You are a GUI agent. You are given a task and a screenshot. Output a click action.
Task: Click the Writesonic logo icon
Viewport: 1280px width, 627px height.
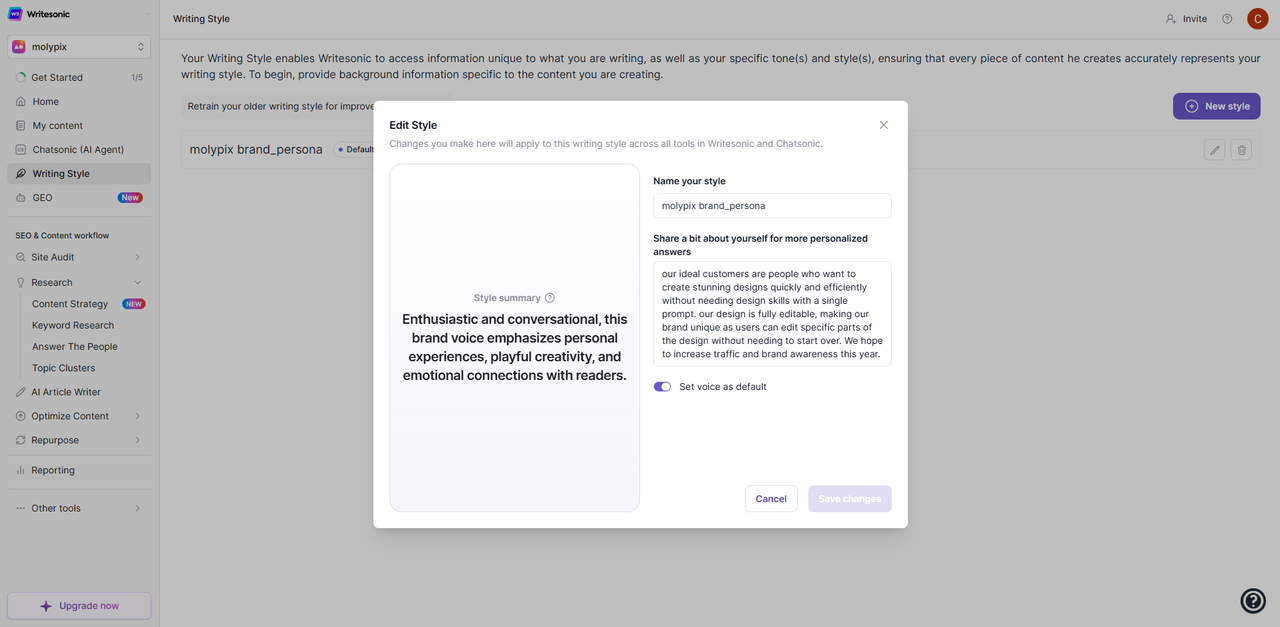(x=15, y=14)
